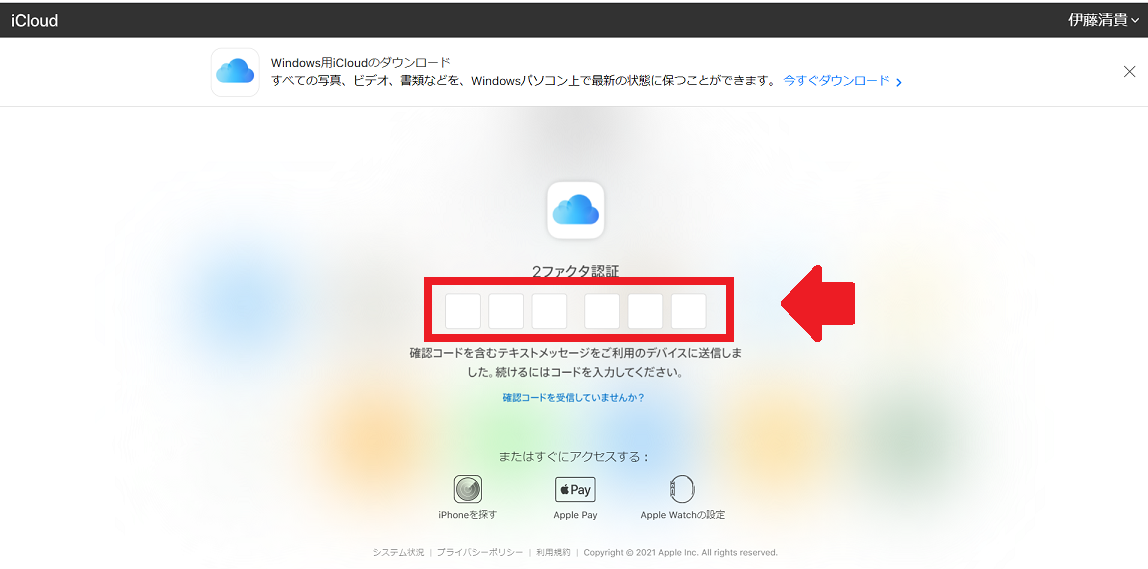1148x569 pixels.
Task: Open the iPhoneを探す radar icon
Action: [x=468, y=488]
